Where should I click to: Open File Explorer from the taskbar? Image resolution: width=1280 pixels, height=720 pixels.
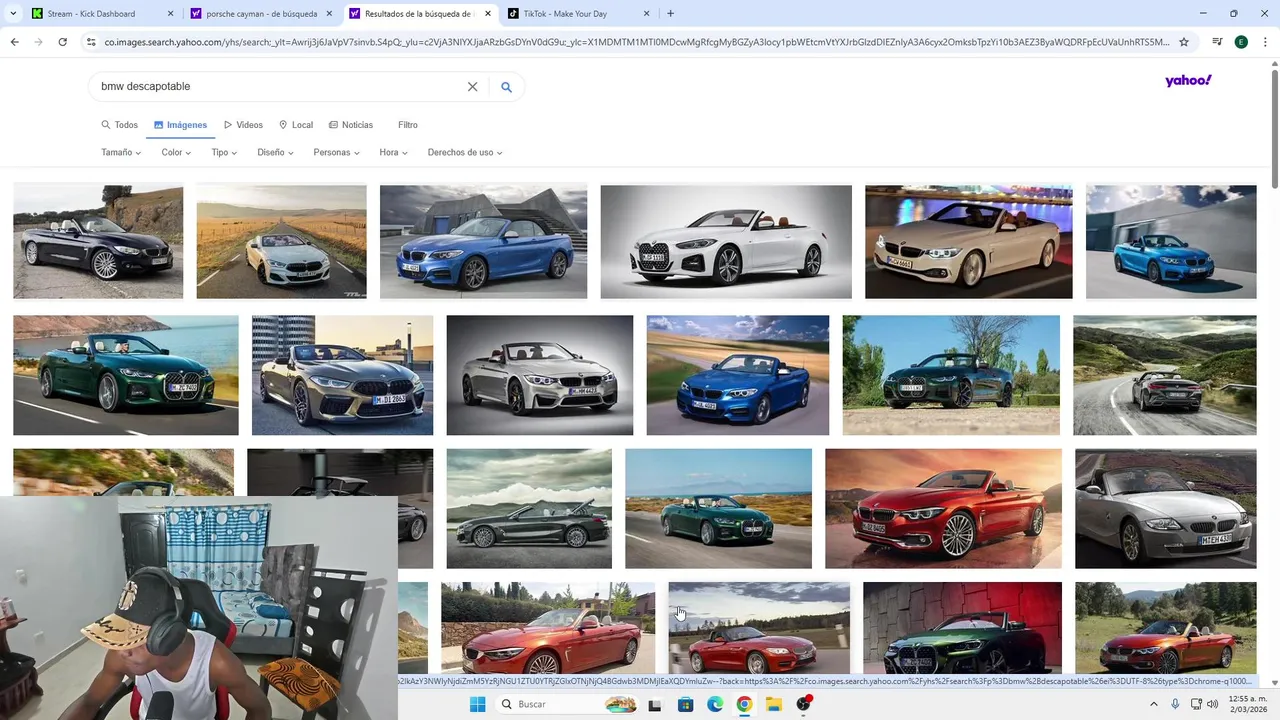click(x=774, y=704)
